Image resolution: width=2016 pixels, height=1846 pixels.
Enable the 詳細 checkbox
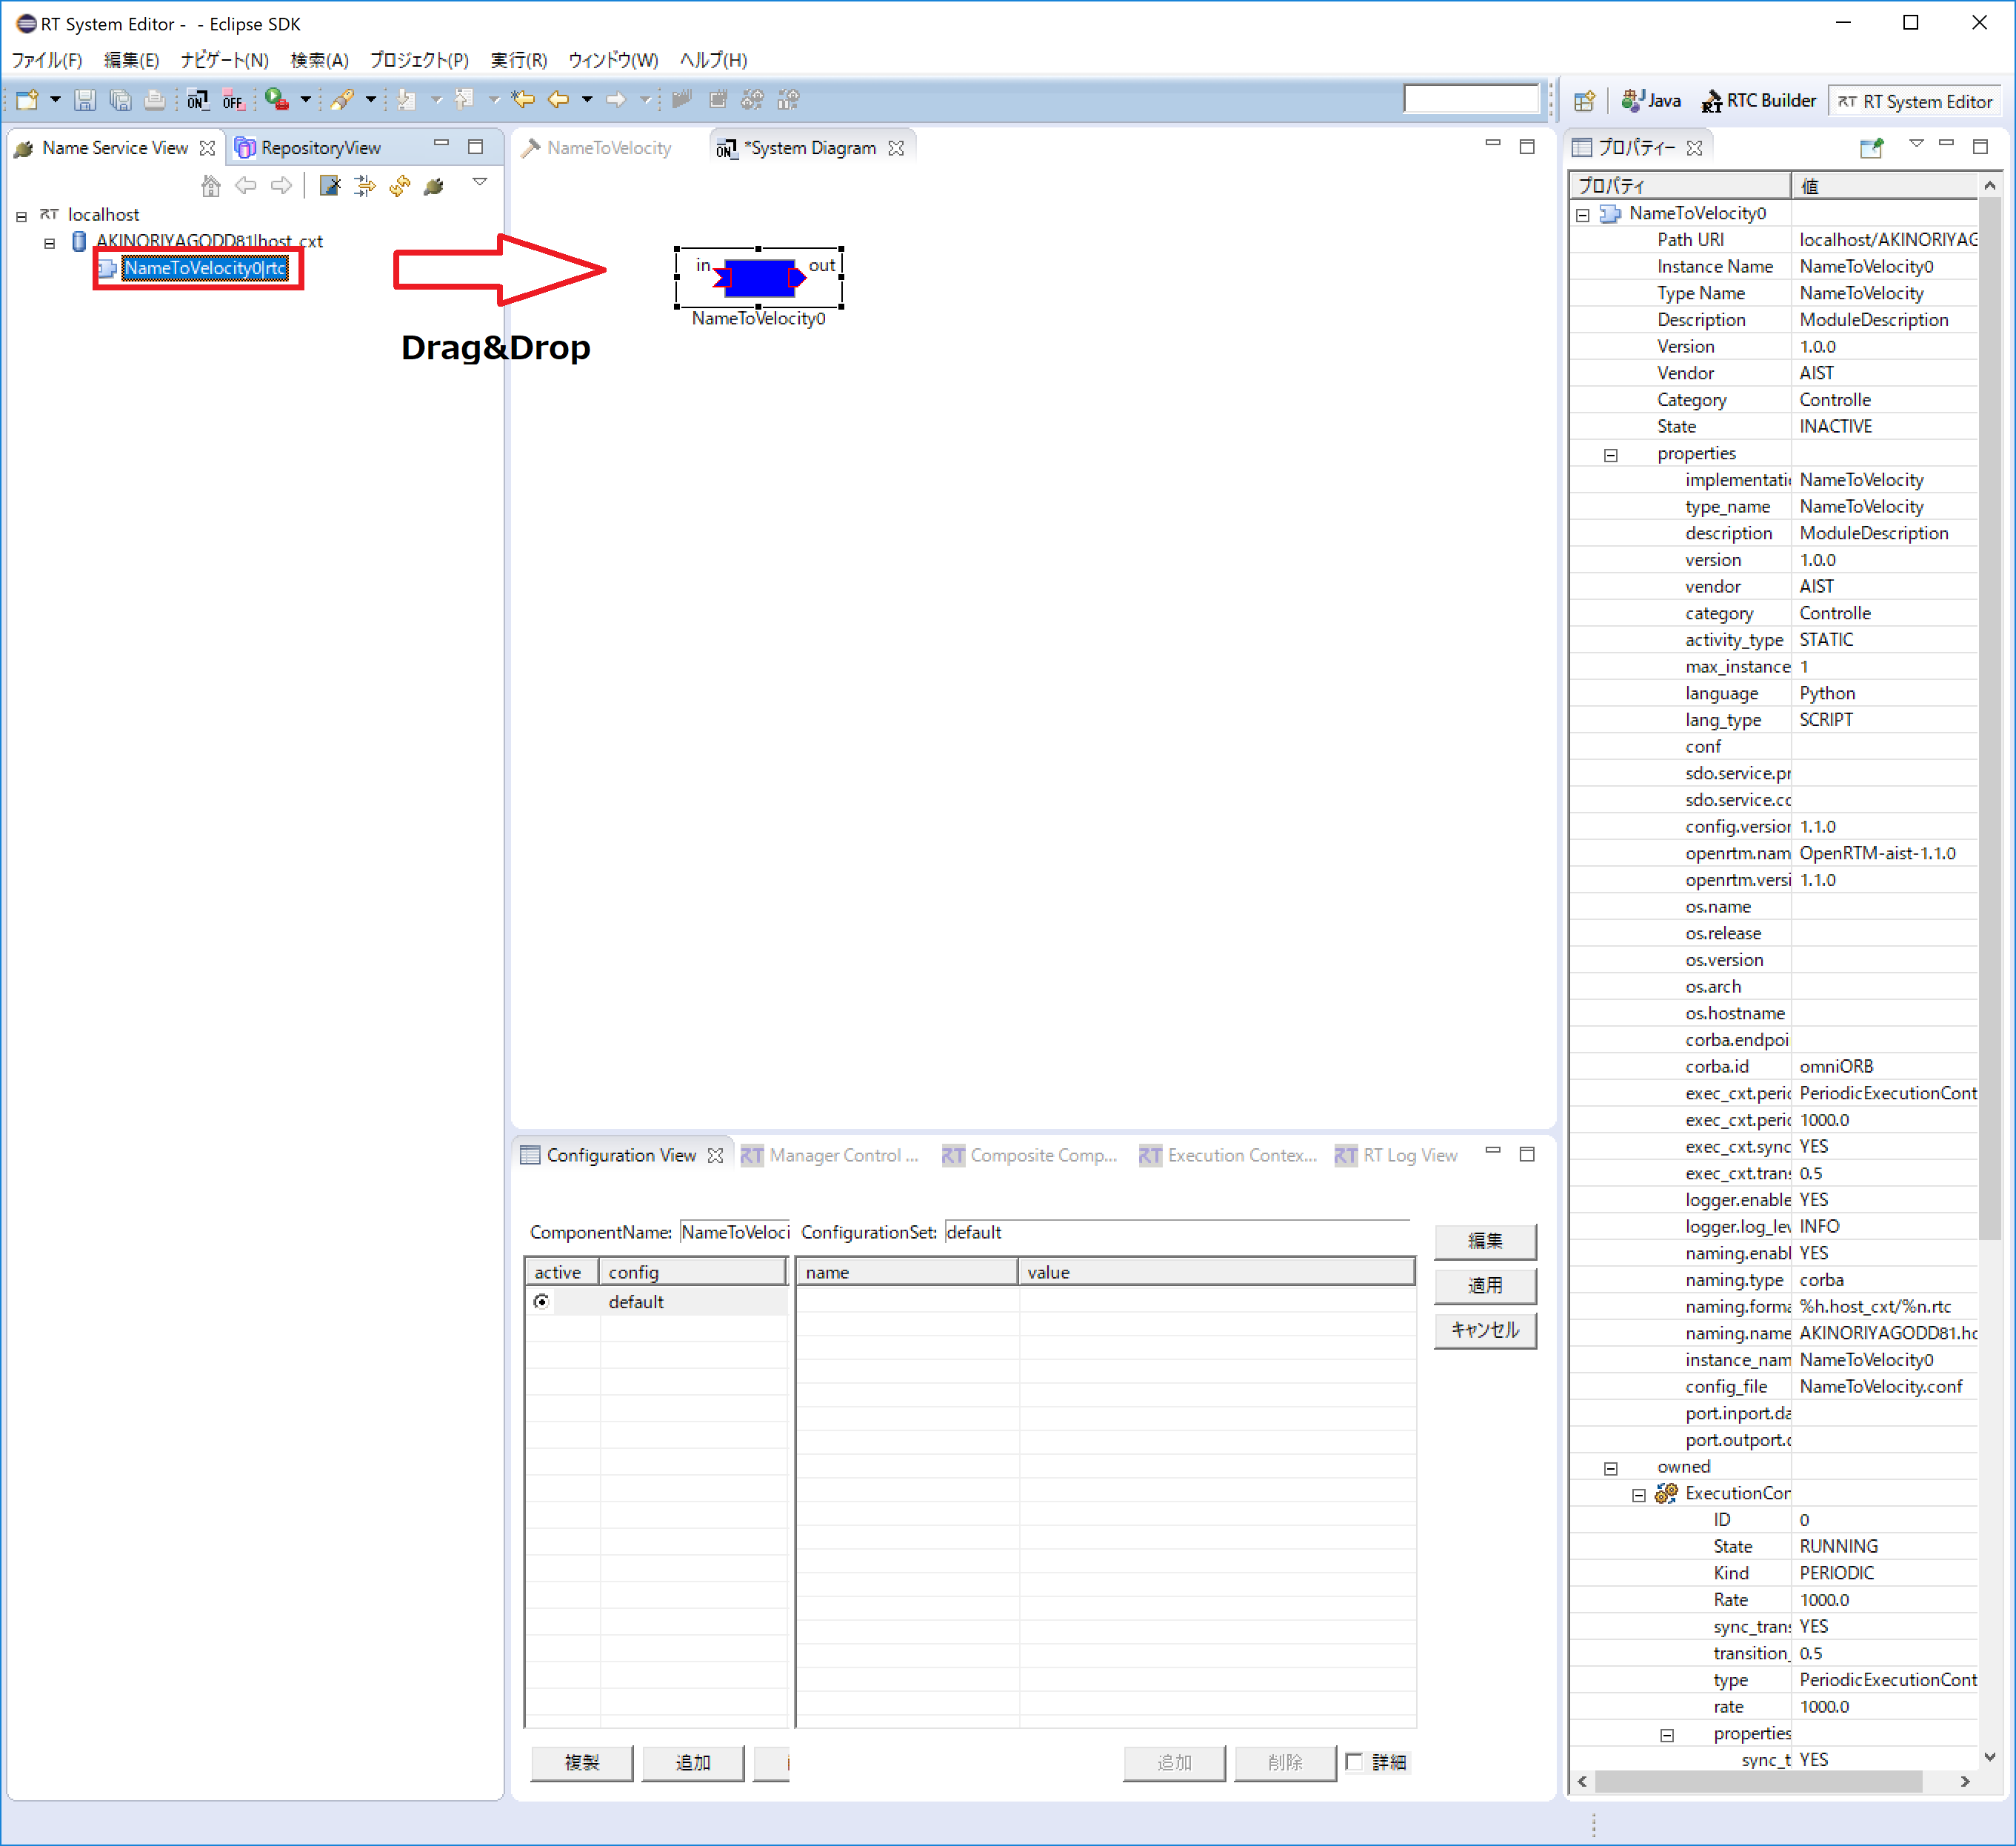[1354, 1762]
